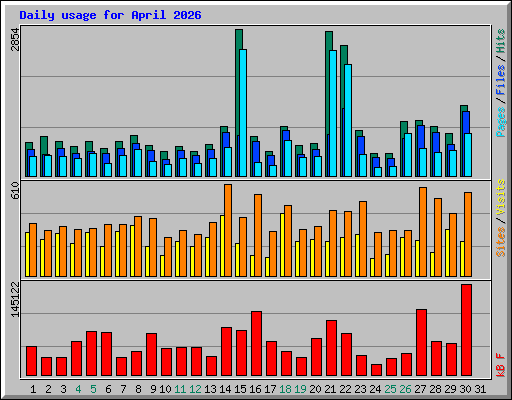
Task: Click the day 21 axis label
Action: 330,389
